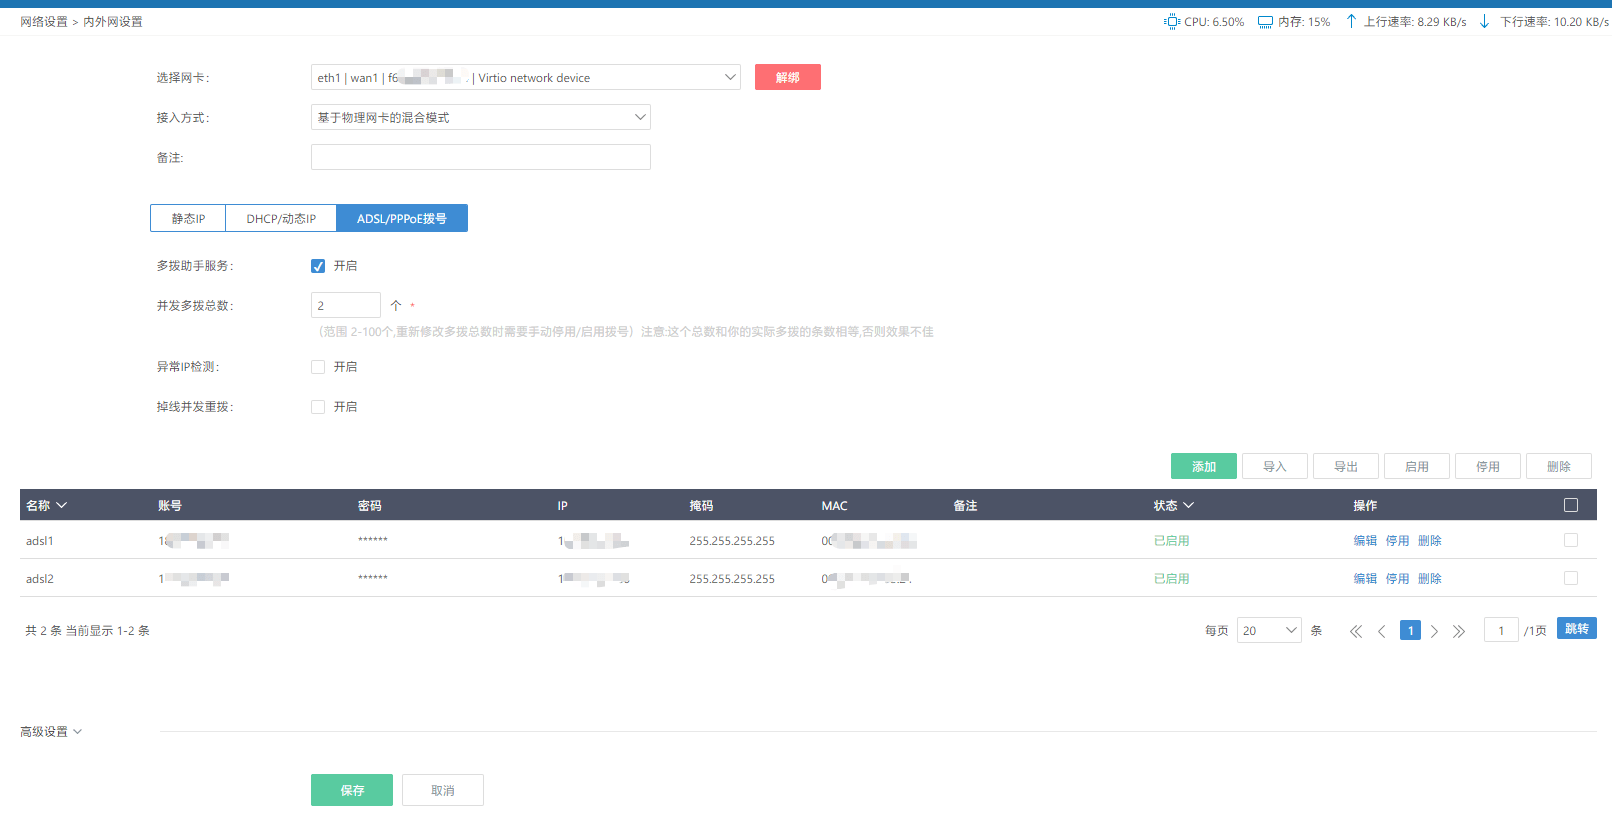The image size is (1612, 838).
Task: Switch to the DHCP/动态IP tab
Action: click(x=281, y=219)
